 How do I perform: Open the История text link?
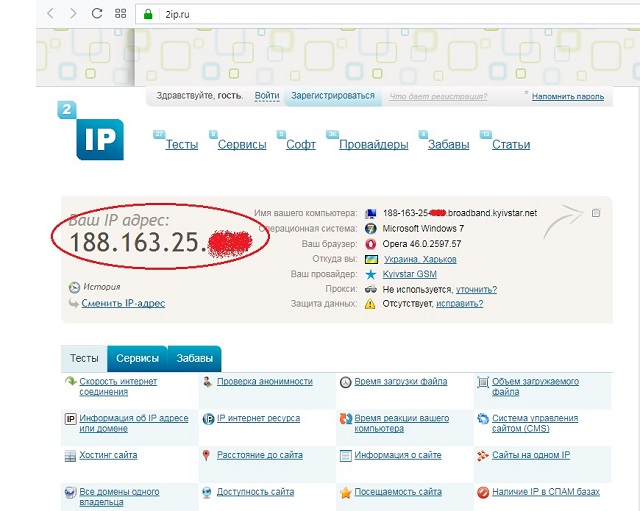pos(102,287)
